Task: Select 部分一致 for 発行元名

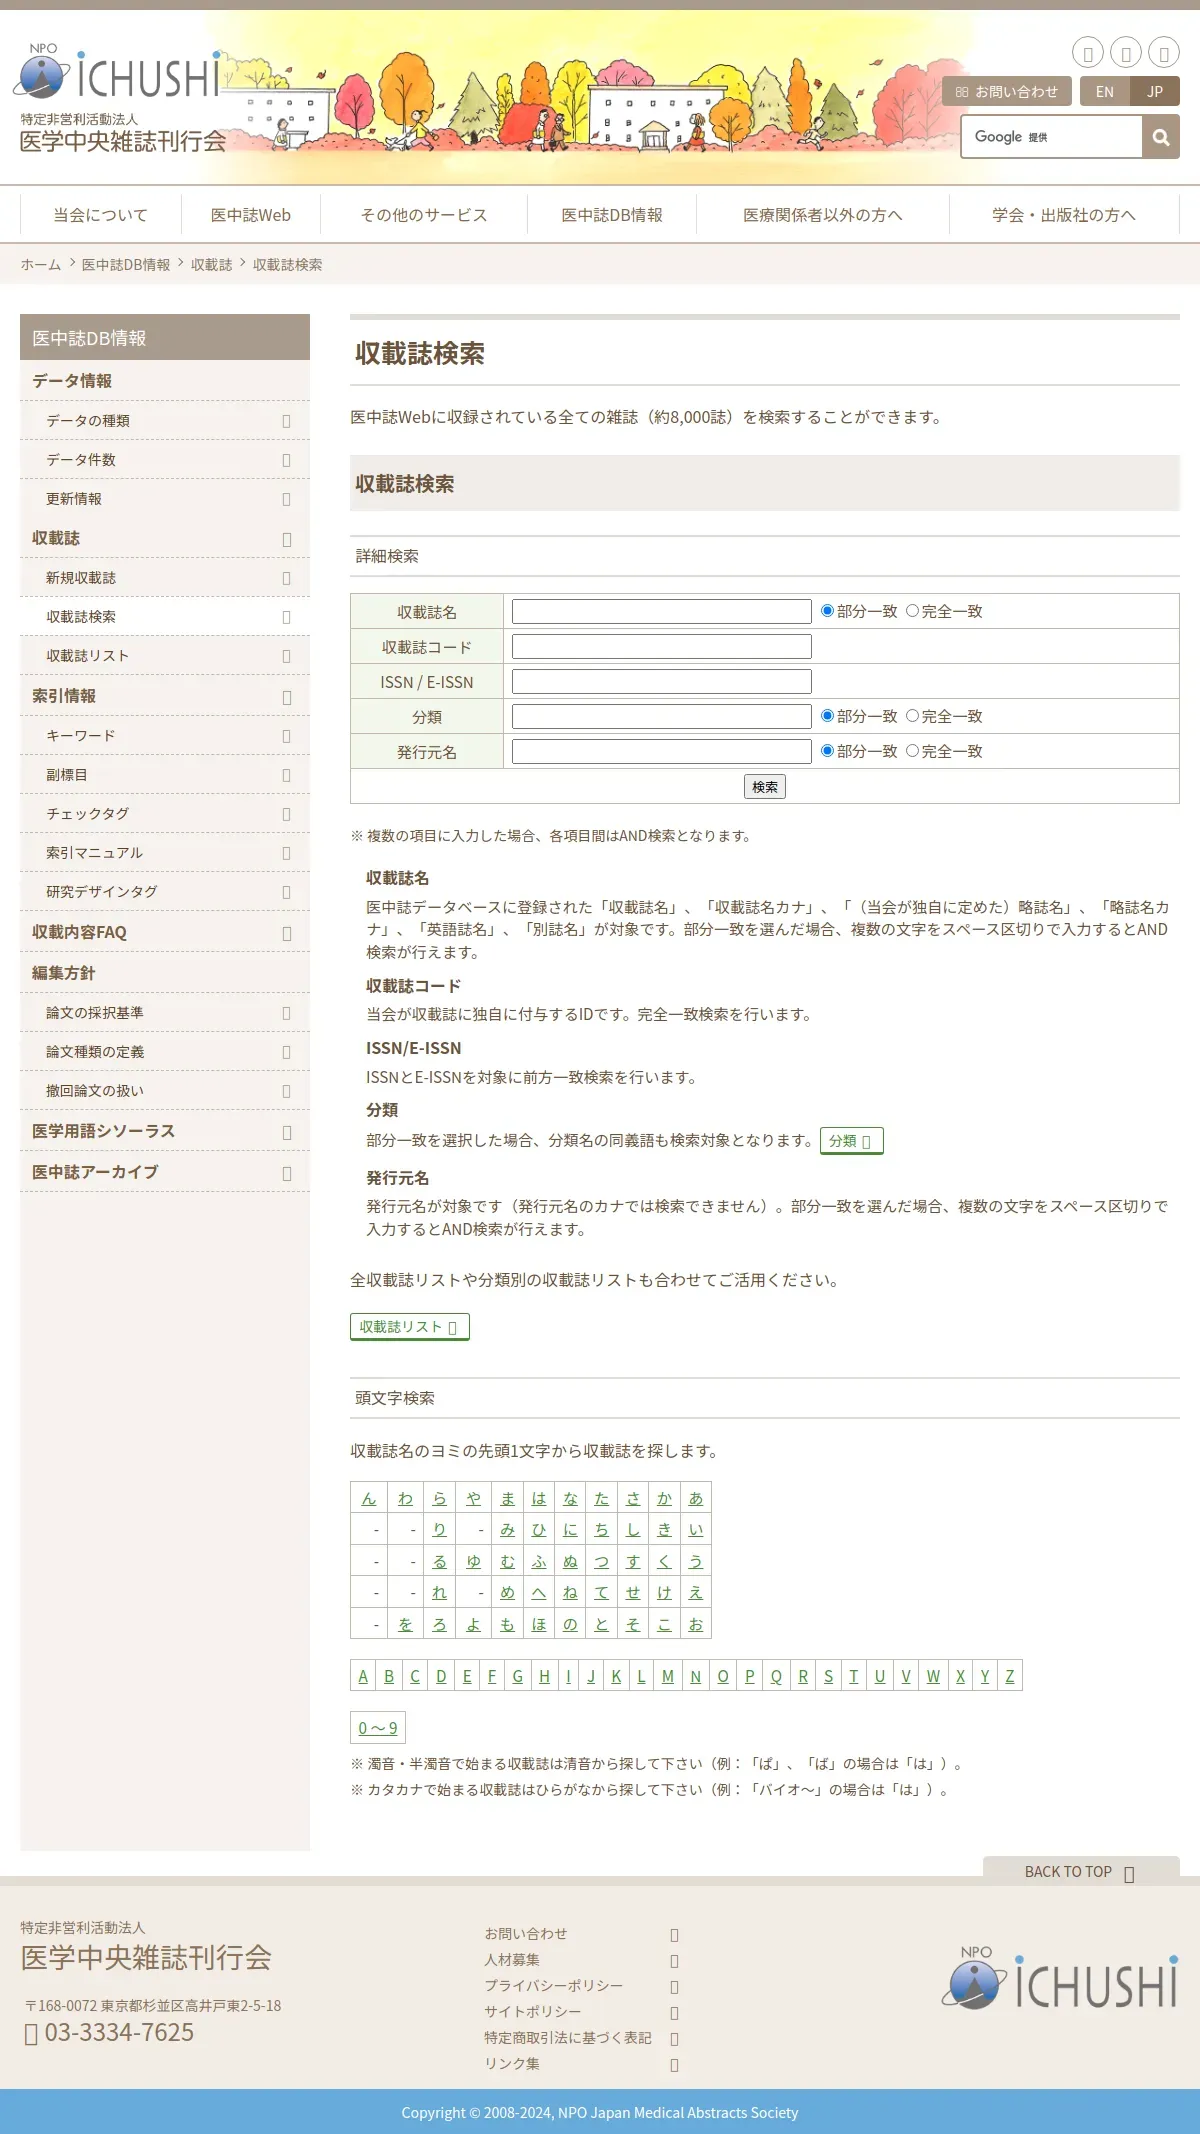Action: pos(827,751)
